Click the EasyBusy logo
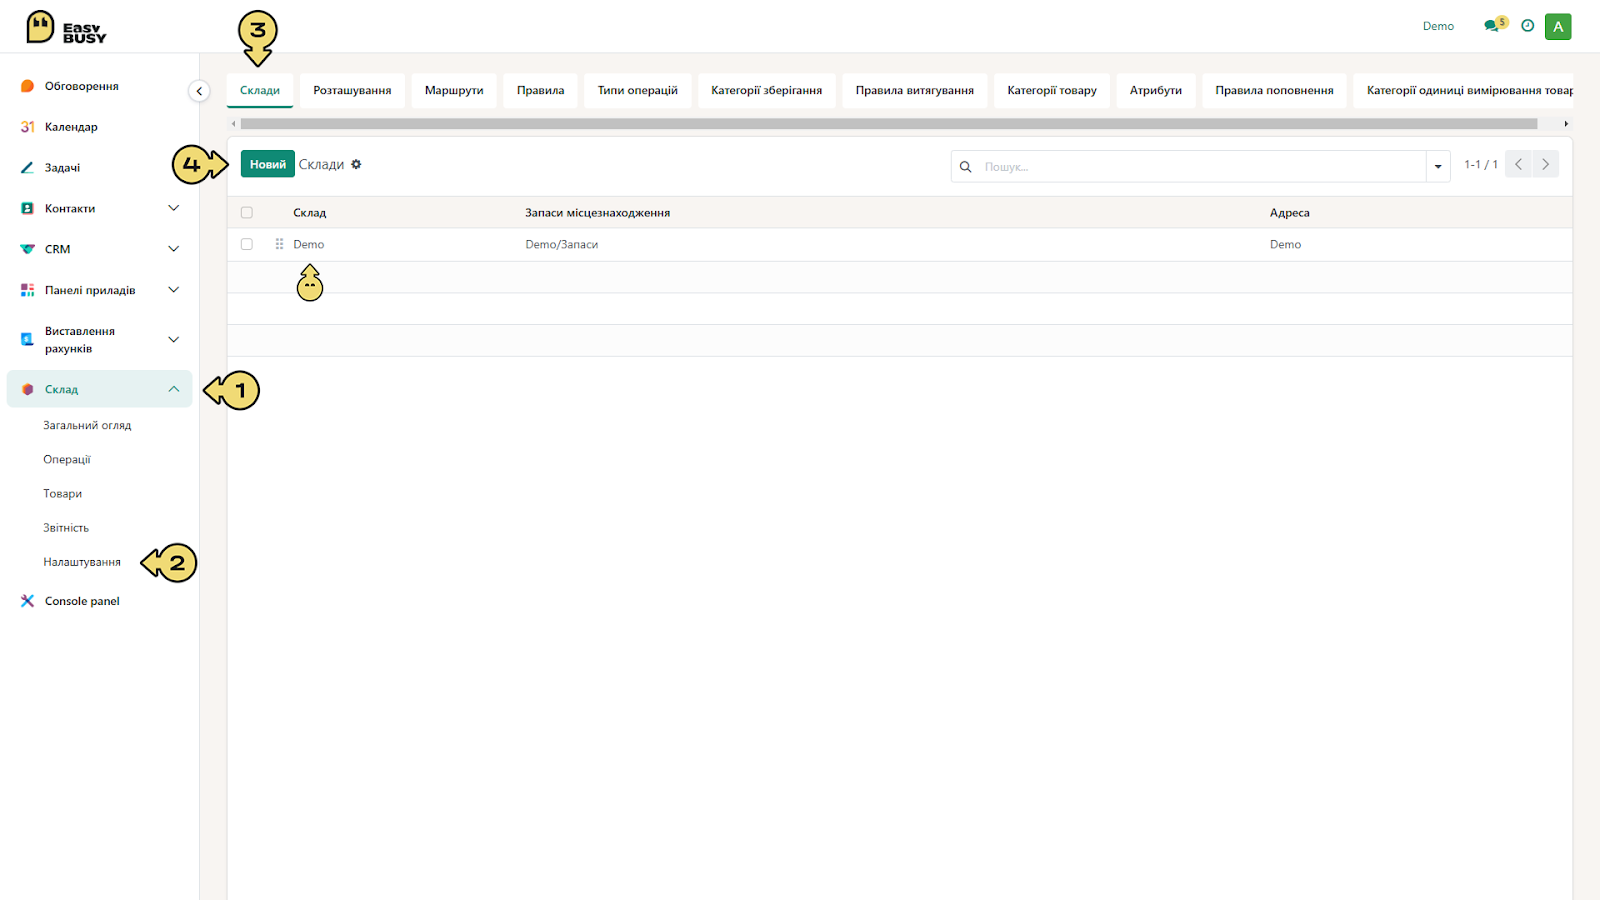 point(66,27)
